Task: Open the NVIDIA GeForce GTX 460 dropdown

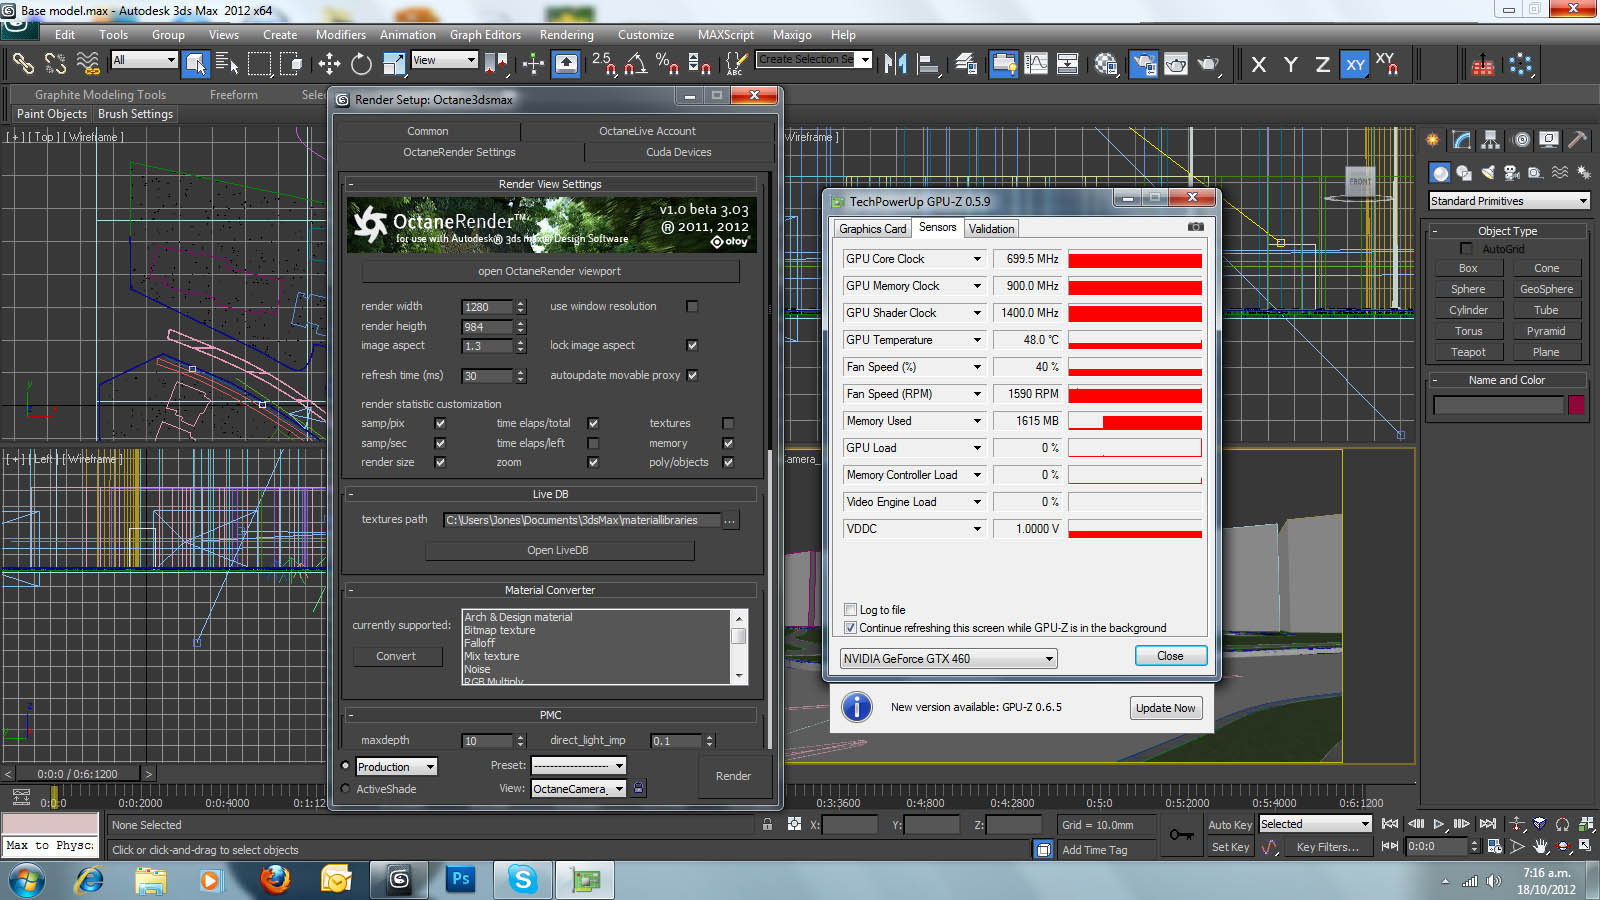Action: click(949, 658)
